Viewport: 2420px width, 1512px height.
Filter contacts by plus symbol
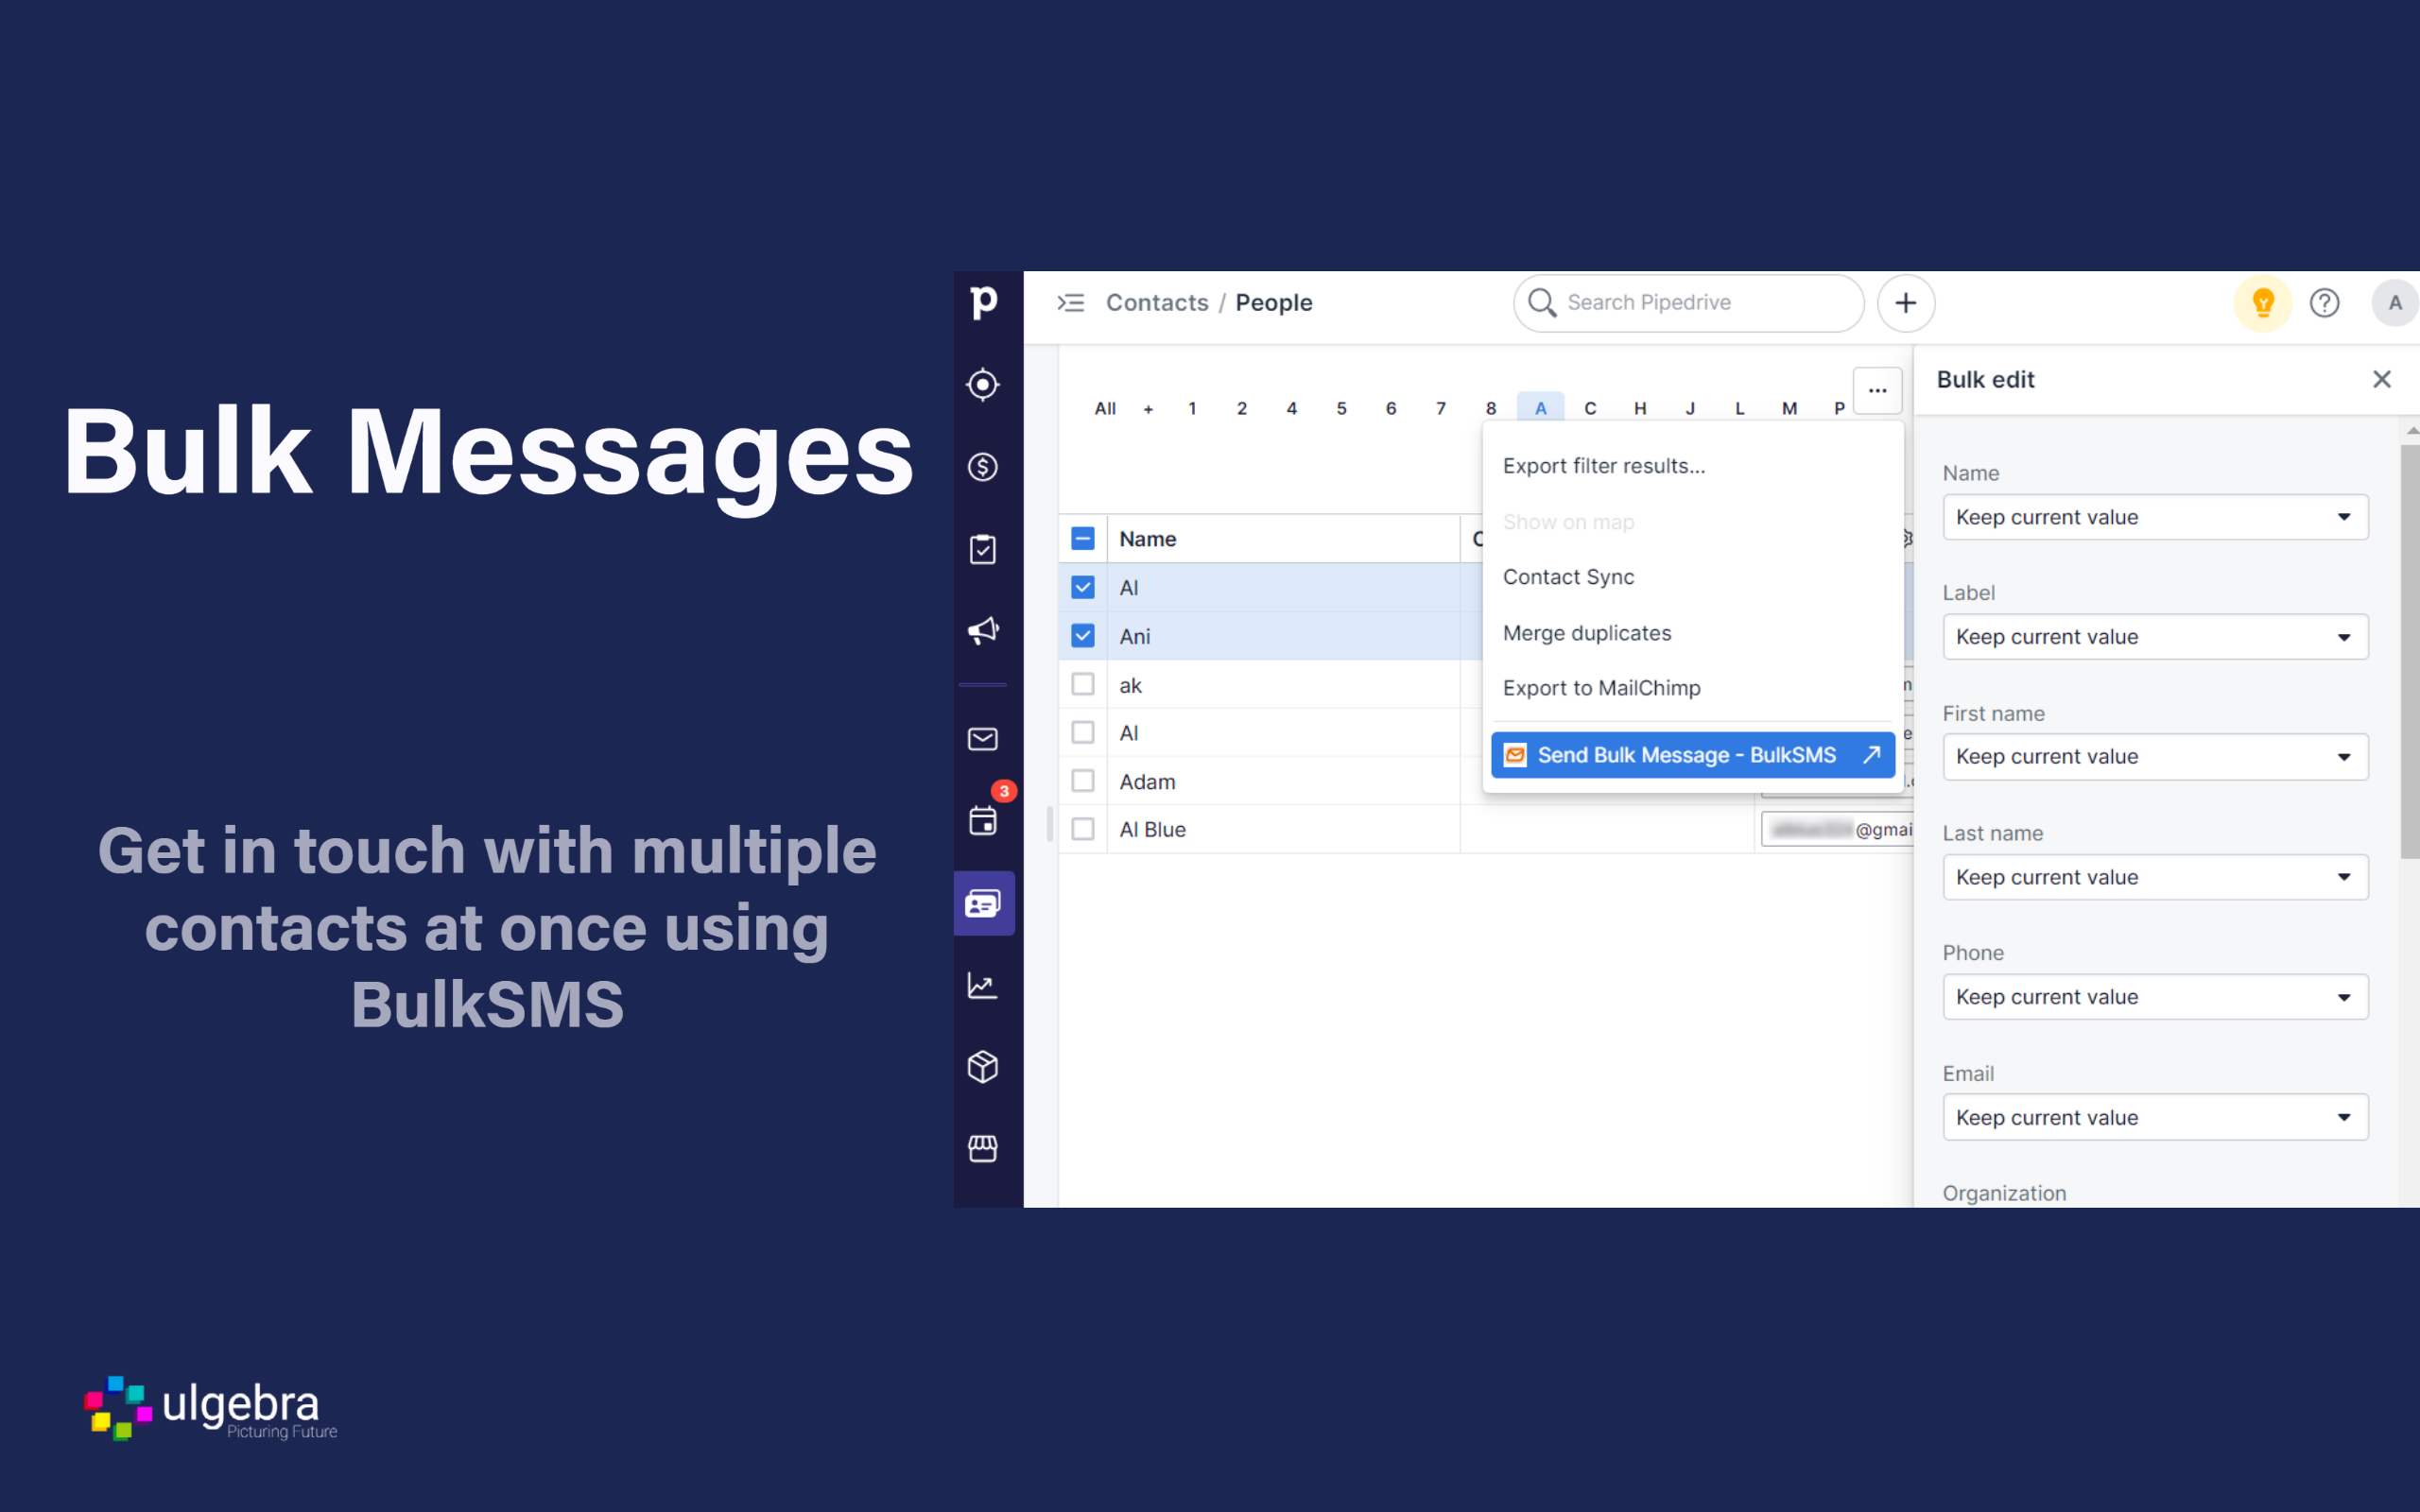(x=1148, y=409)
